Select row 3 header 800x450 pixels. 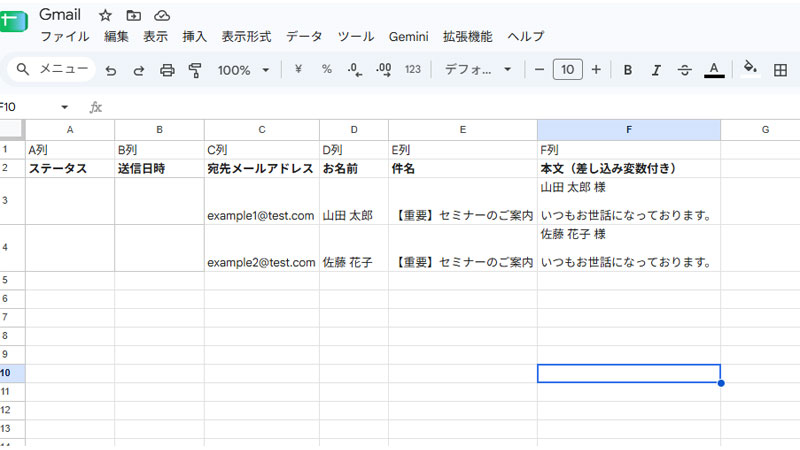point(12,201)
